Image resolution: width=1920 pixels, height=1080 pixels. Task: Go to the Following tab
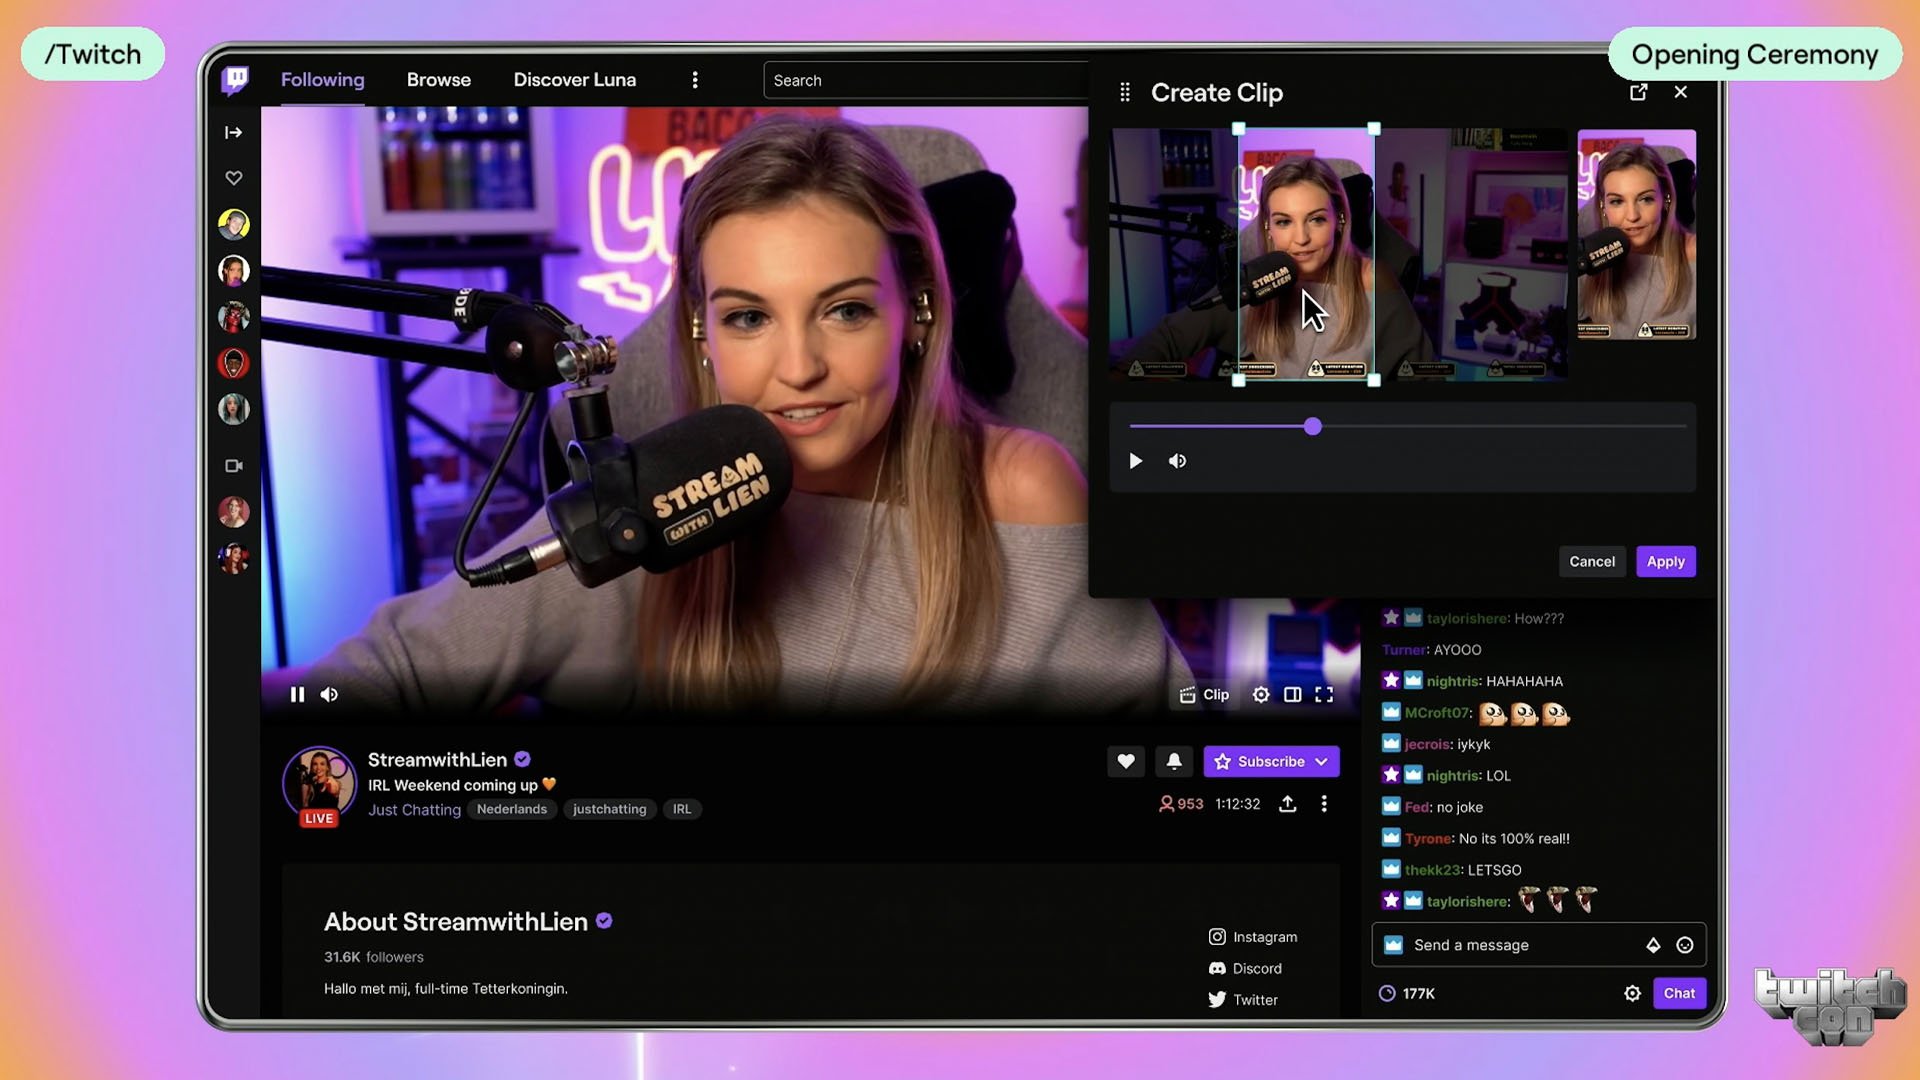pos(322,80)
